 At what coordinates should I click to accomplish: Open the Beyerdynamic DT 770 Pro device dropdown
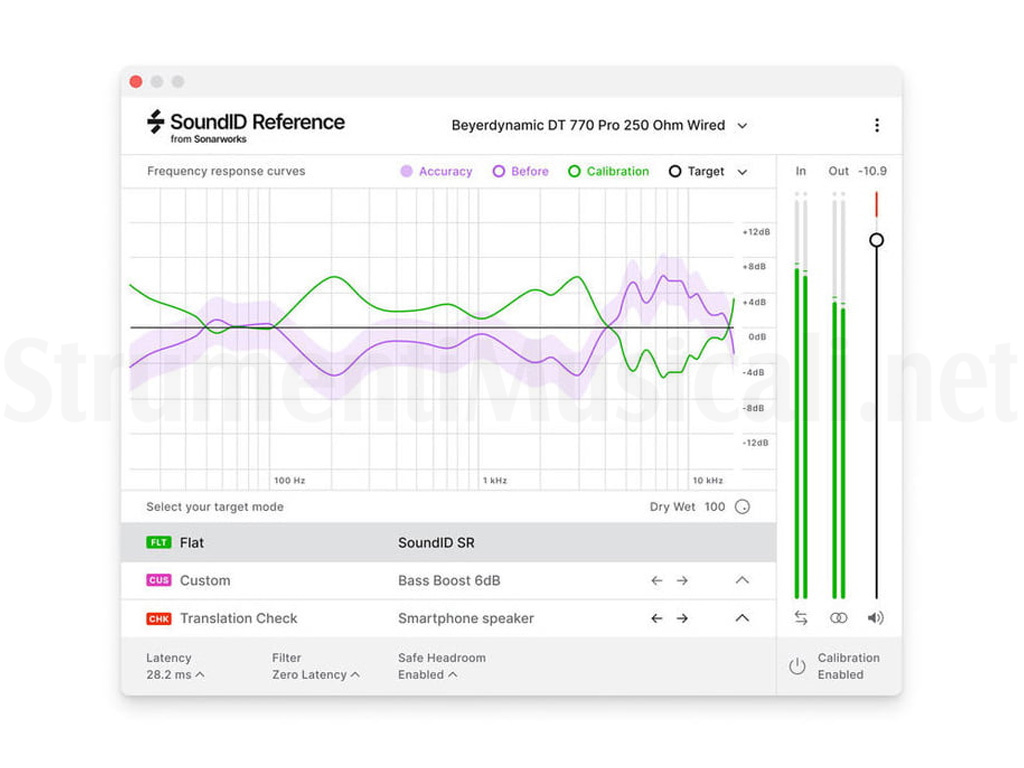[x=599, y=126]
